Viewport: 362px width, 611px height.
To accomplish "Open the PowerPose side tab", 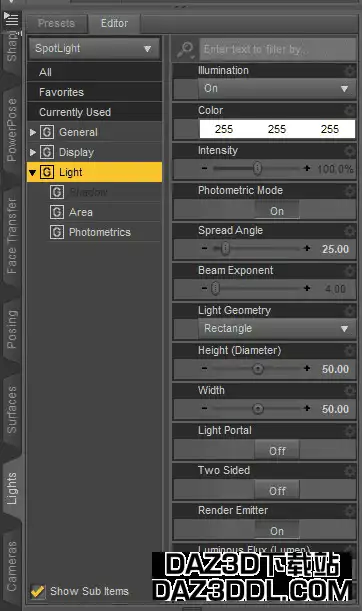I will tap(12, 130).
